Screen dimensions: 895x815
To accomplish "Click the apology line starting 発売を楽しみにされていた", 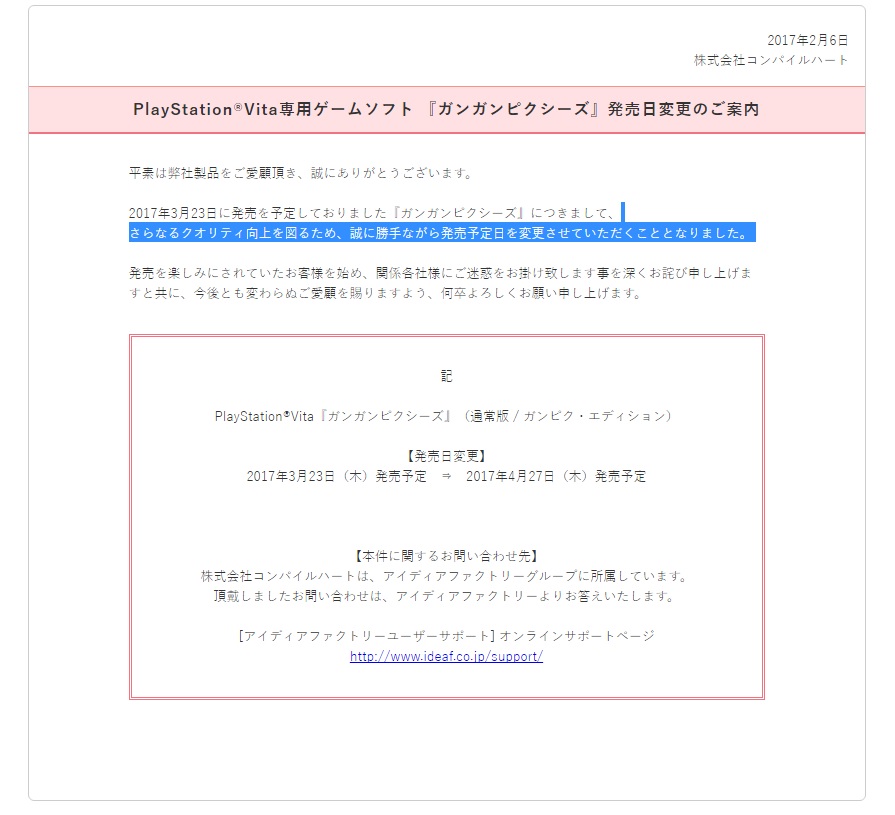I will tap(440, 273).
